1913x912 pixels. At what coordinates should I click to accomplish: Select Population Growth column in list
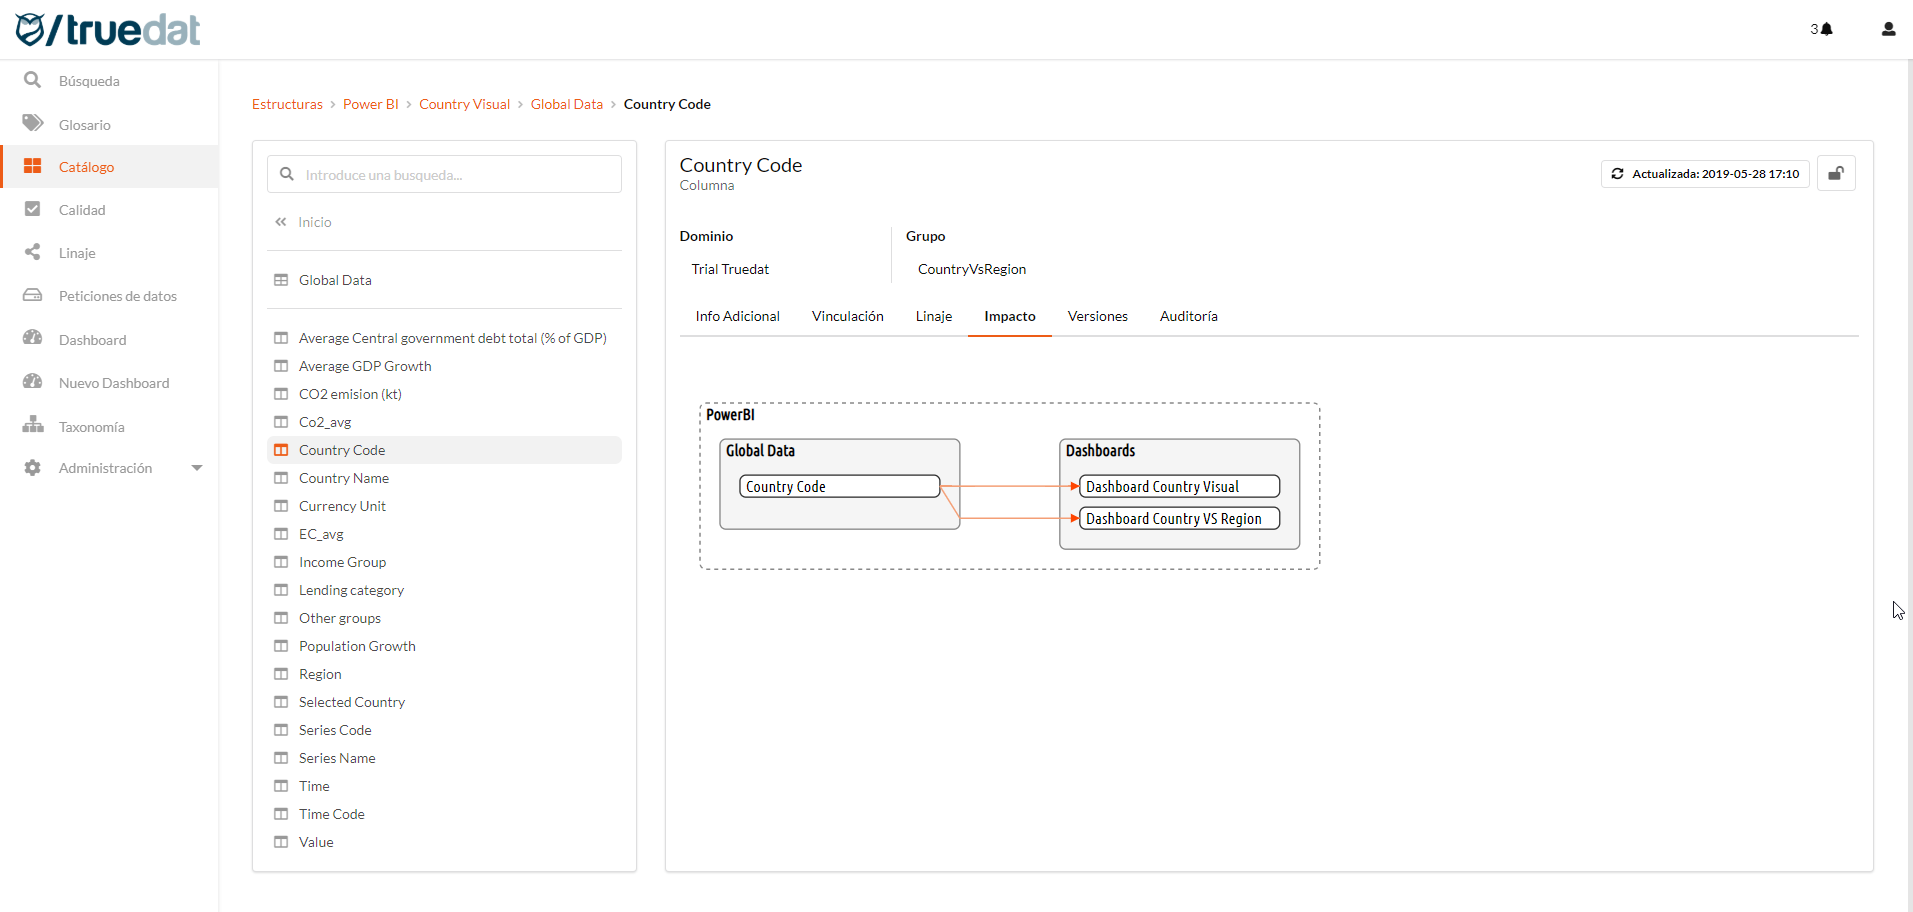click(357, 646)
